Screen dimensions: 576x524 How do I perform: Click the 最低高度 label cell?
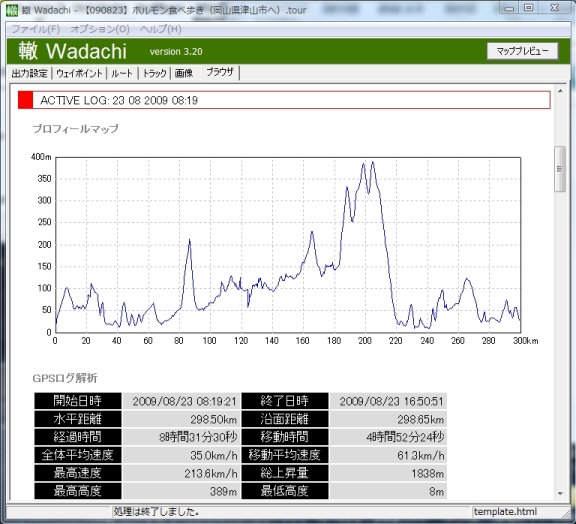(285, 491)
